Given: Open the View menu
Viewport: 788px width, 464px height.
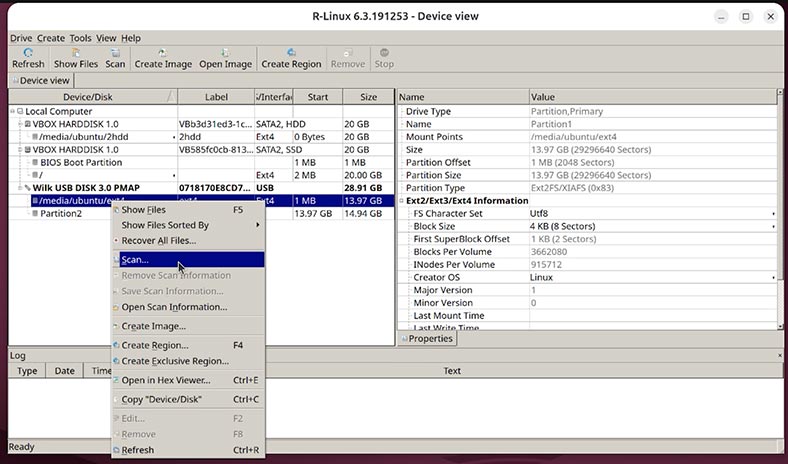Looking at the screenshot, I should (x=106, y=38).
